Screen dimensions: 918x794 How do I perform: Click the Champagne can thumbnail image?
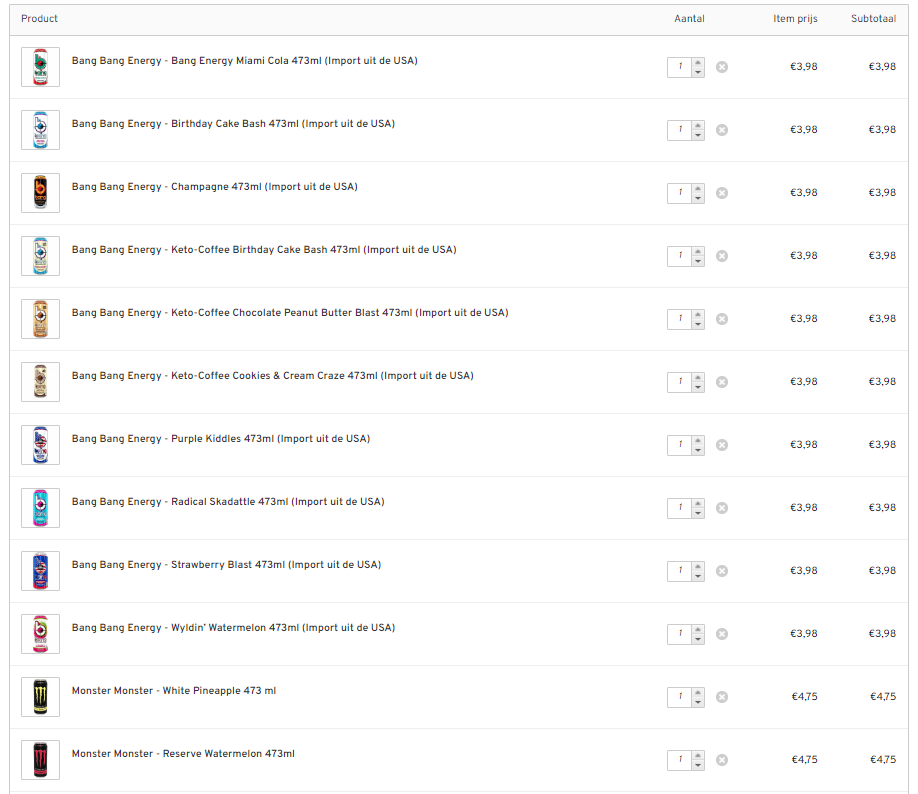[40, 193]
